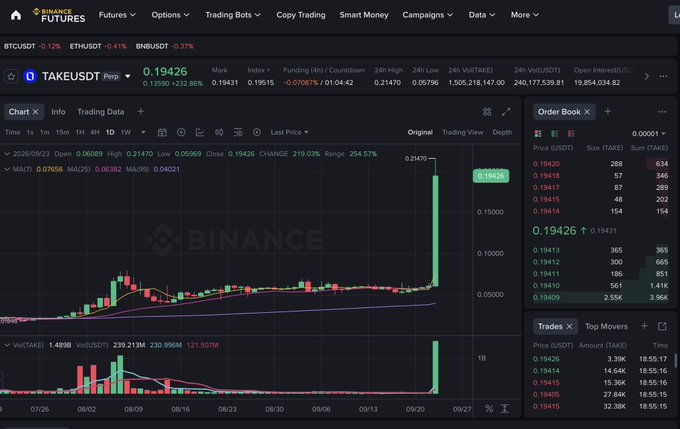Open the More dropdown menu
Image resolution: width=680 pixels, height=429 pixels.
(x=525, y=15)
